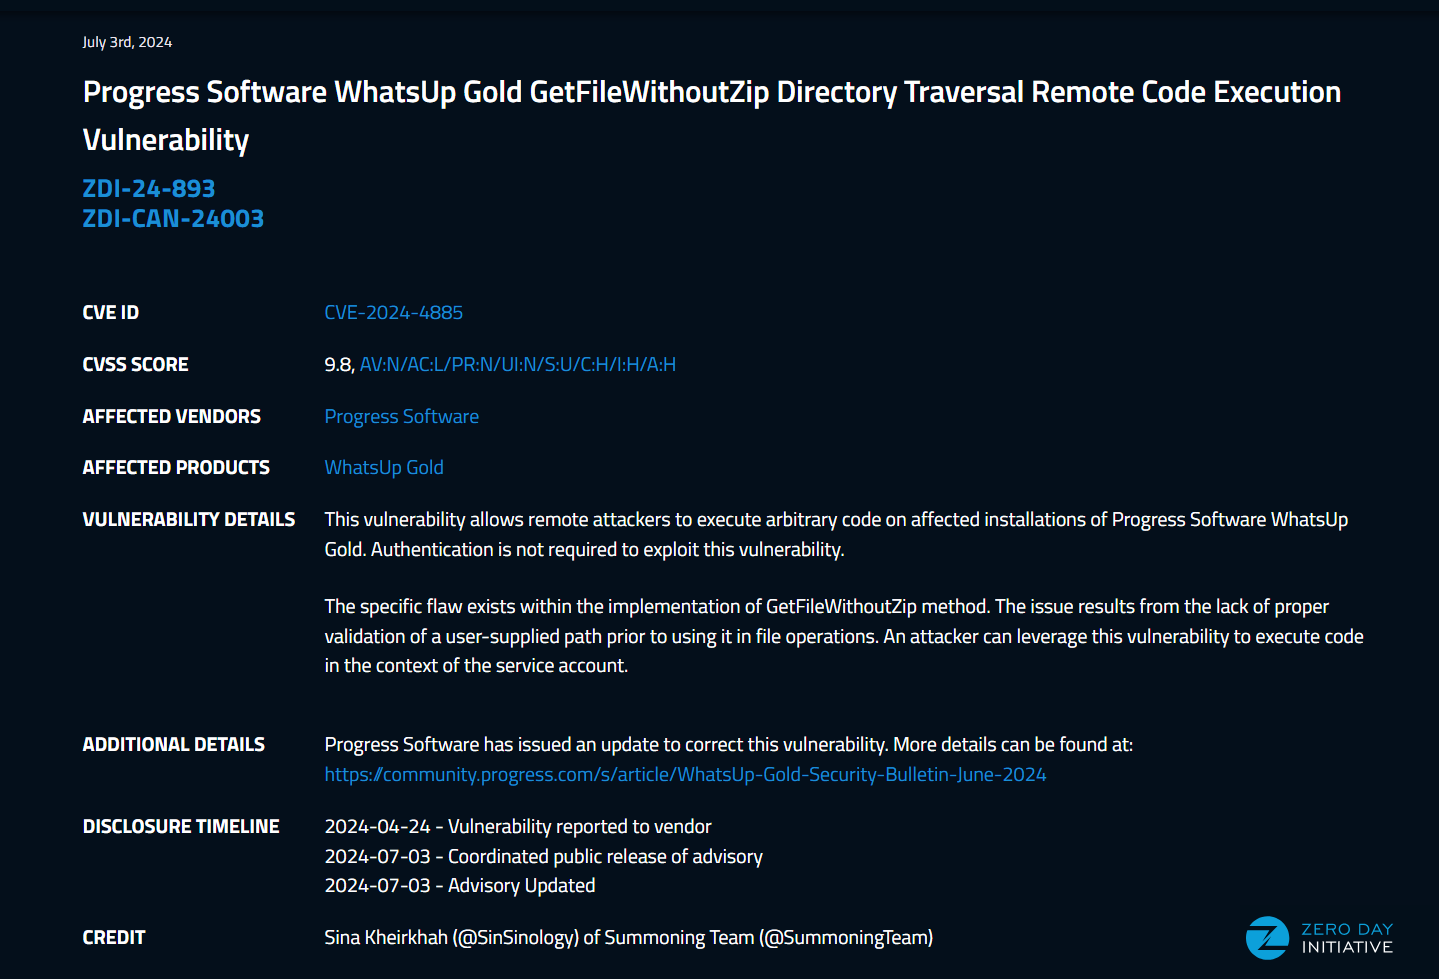Viewport: 1439px width, 979px height.
Task: Click the DISCLOSURE TIMELINE label
Action: (x=181, y=827)
